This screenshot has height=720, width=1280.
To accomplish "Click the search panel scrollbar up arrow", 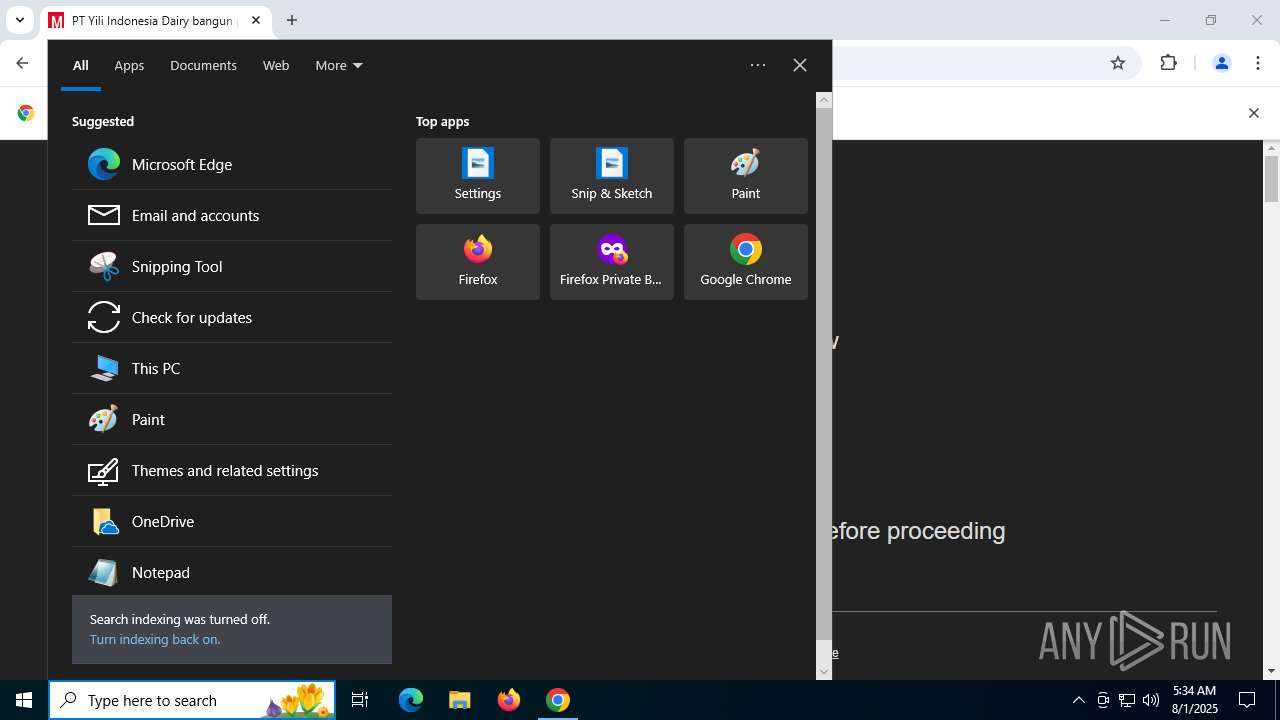I will [x=824, y=99].
